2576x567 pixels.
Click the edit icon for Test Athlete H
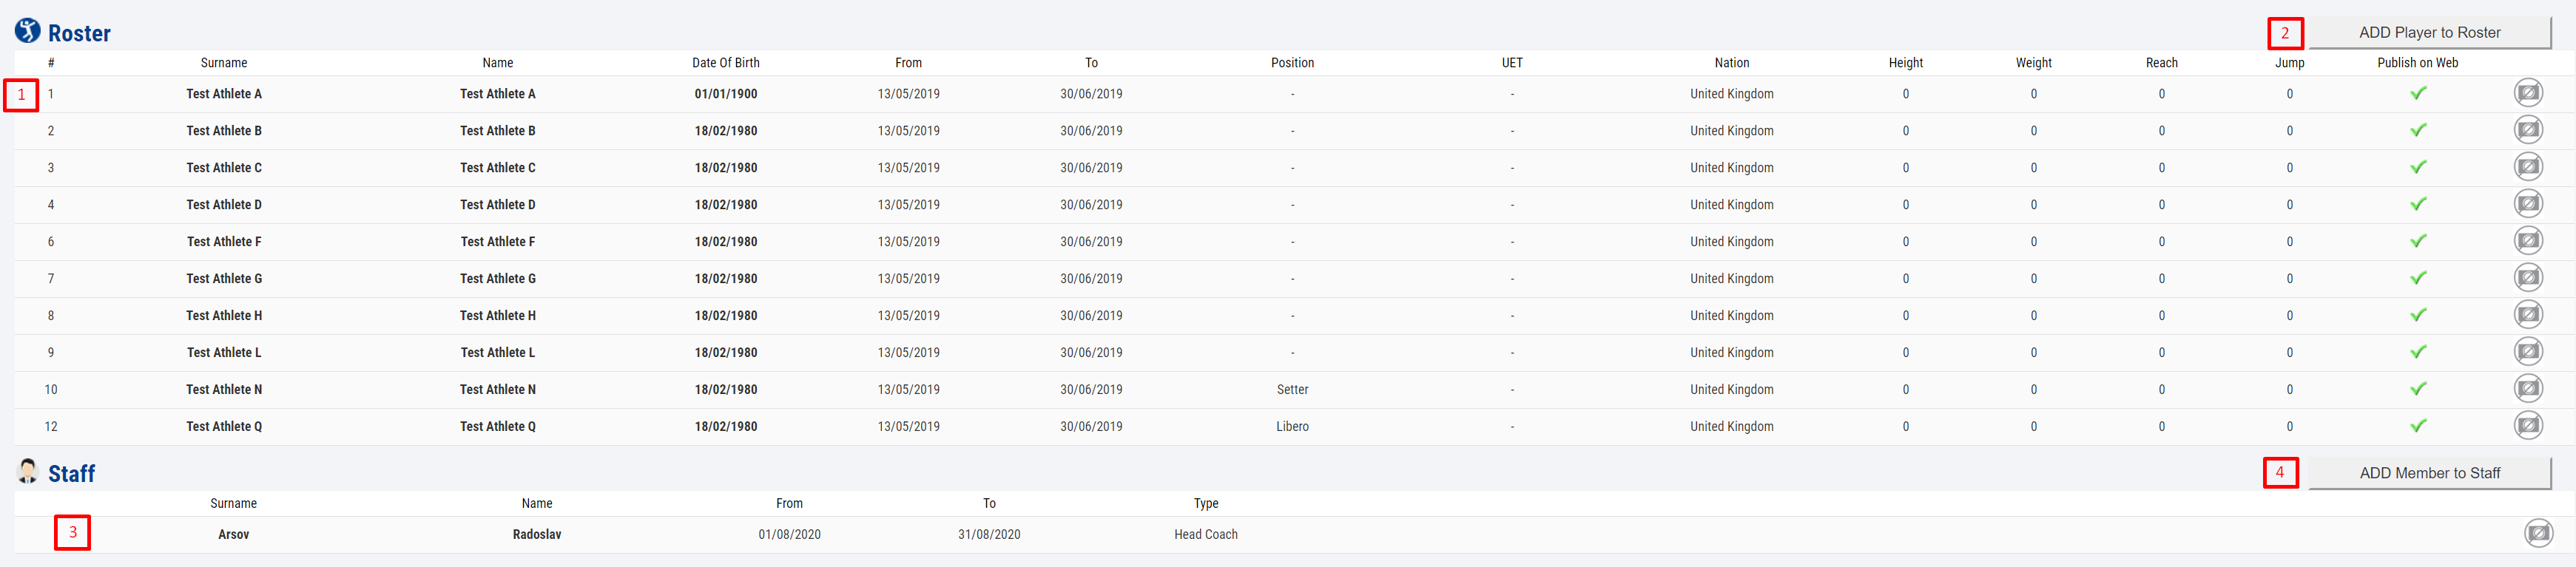pyautogui.click(x=2528, y=315)
